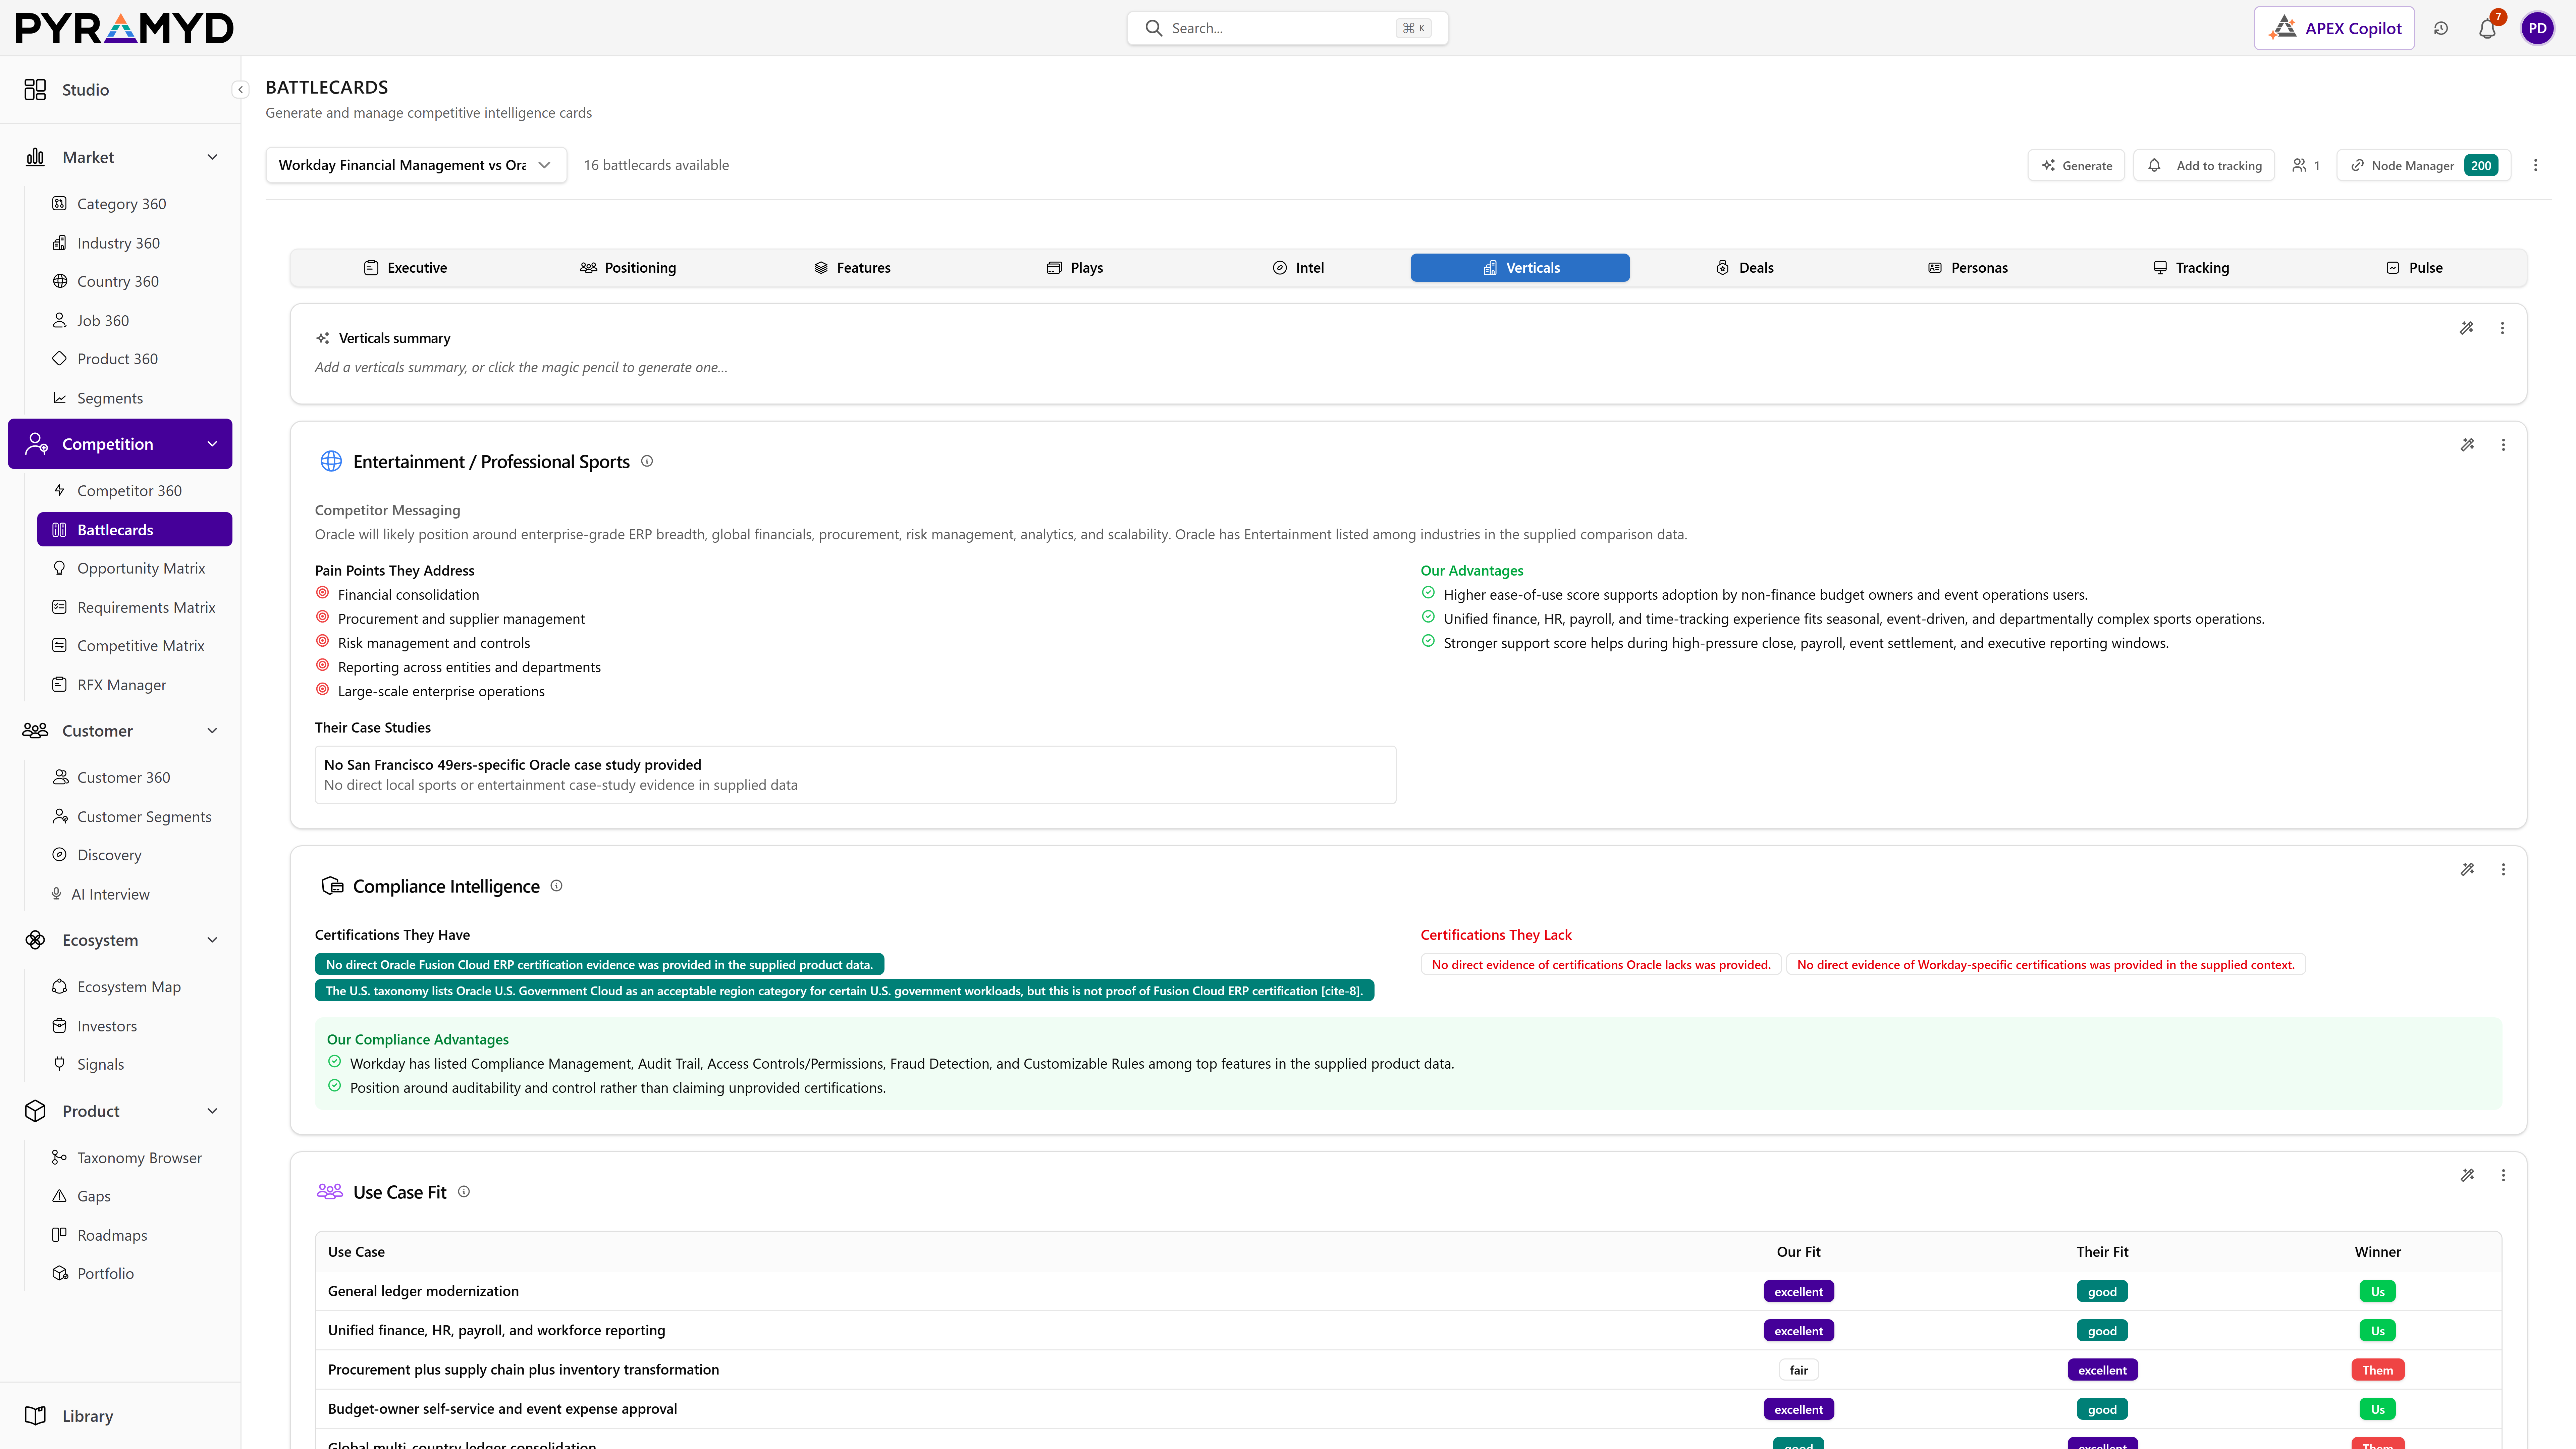Open APEX Copilot
Viewport: 2576px width, 1449px height.
point(2334,28)
